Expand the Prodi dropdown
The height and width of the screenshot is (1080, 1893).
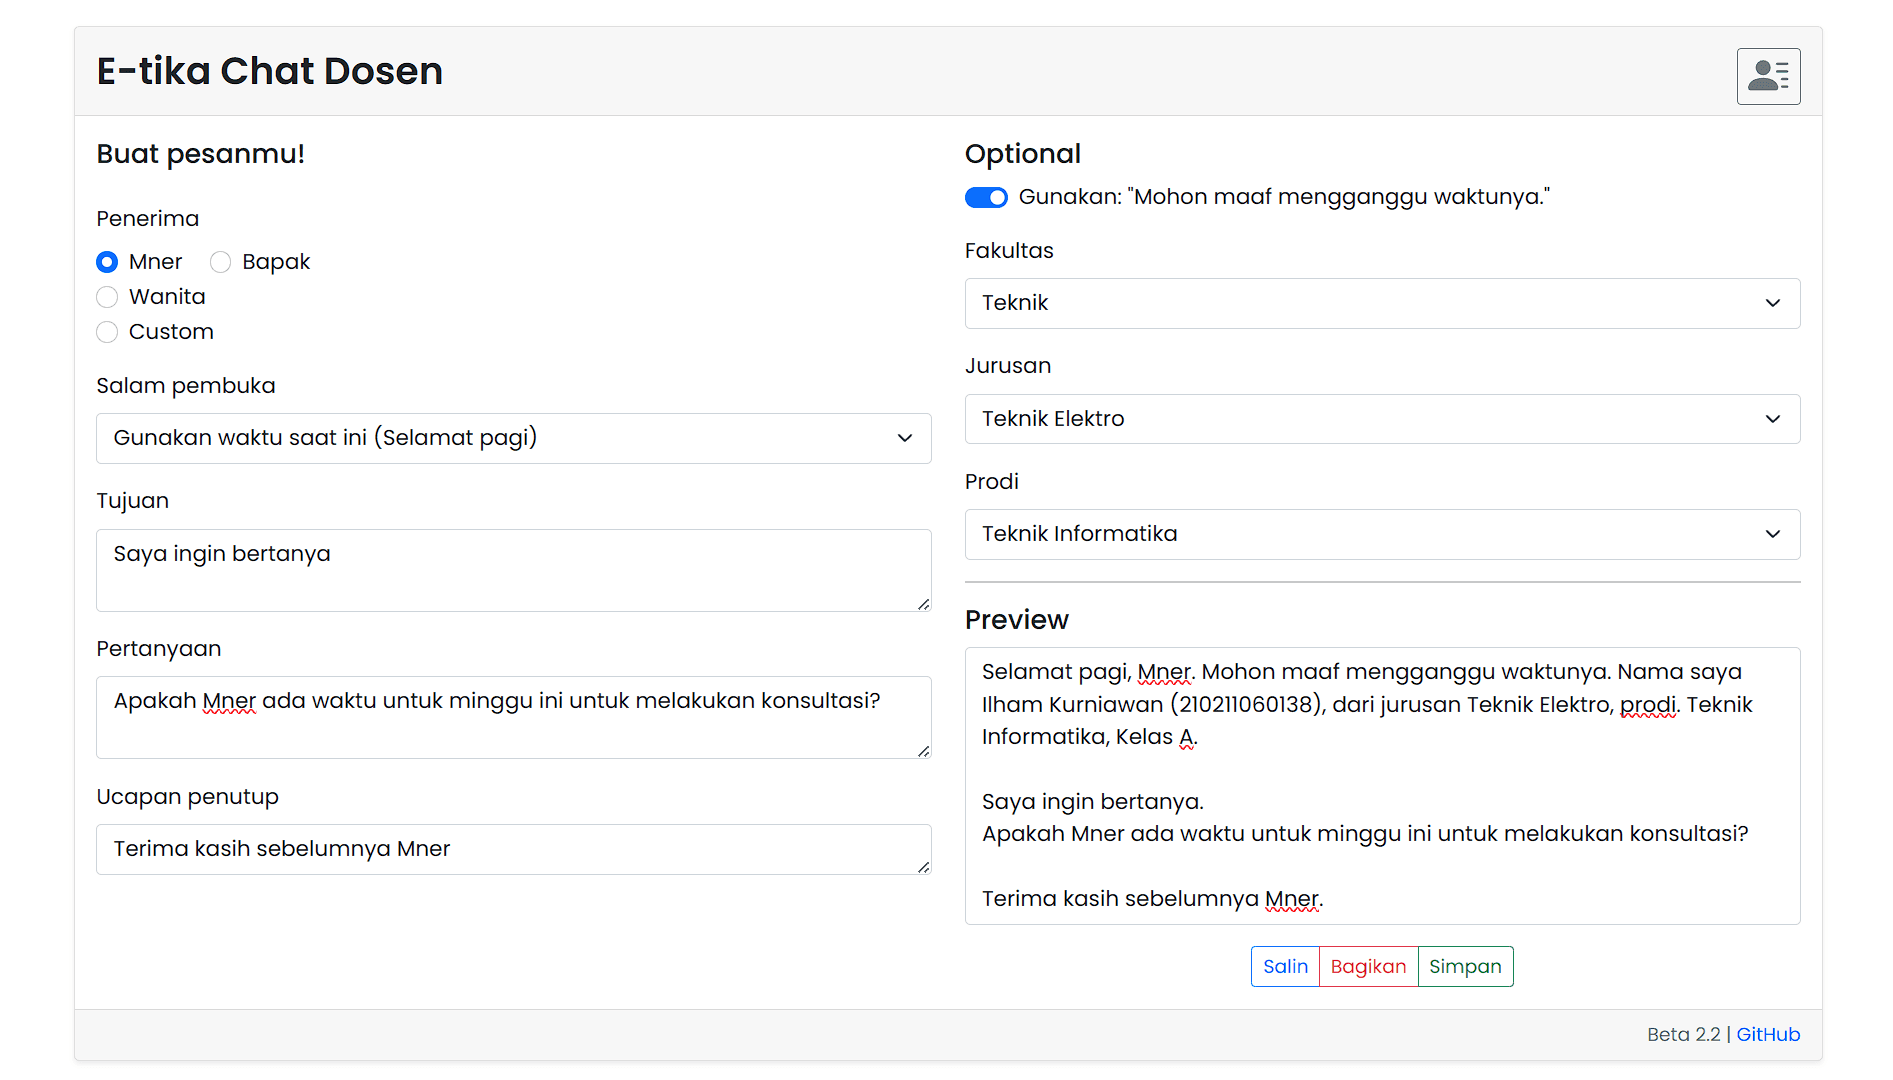tap(1381, 534)
